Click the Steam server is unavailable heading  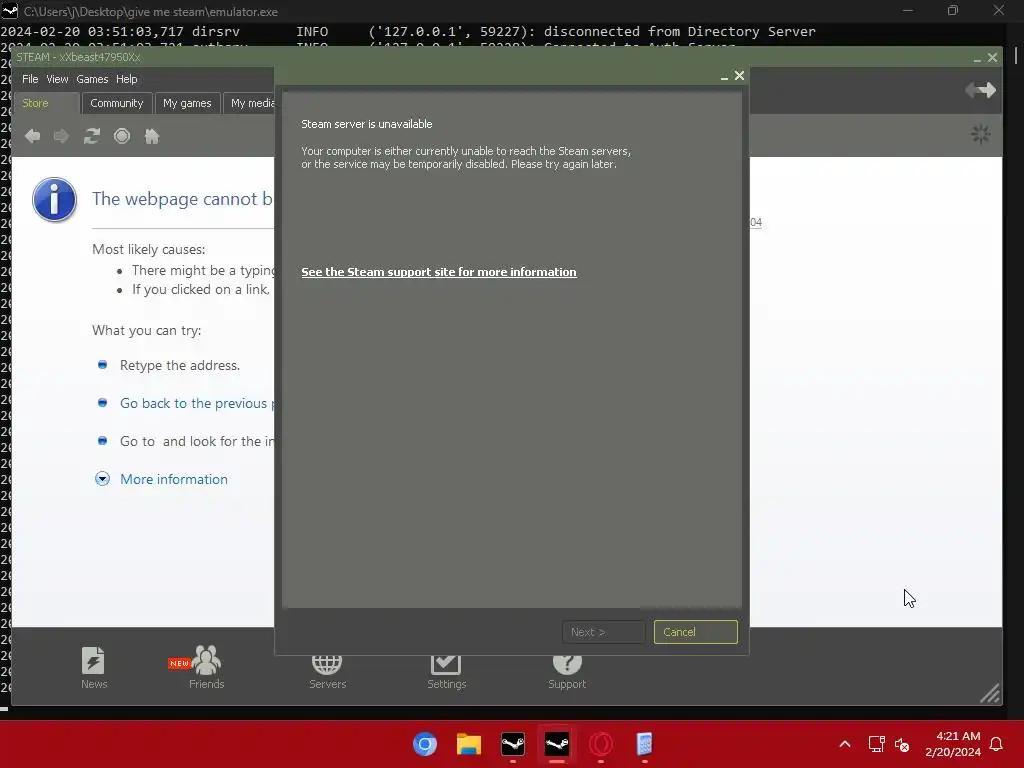tap(366, 124)
